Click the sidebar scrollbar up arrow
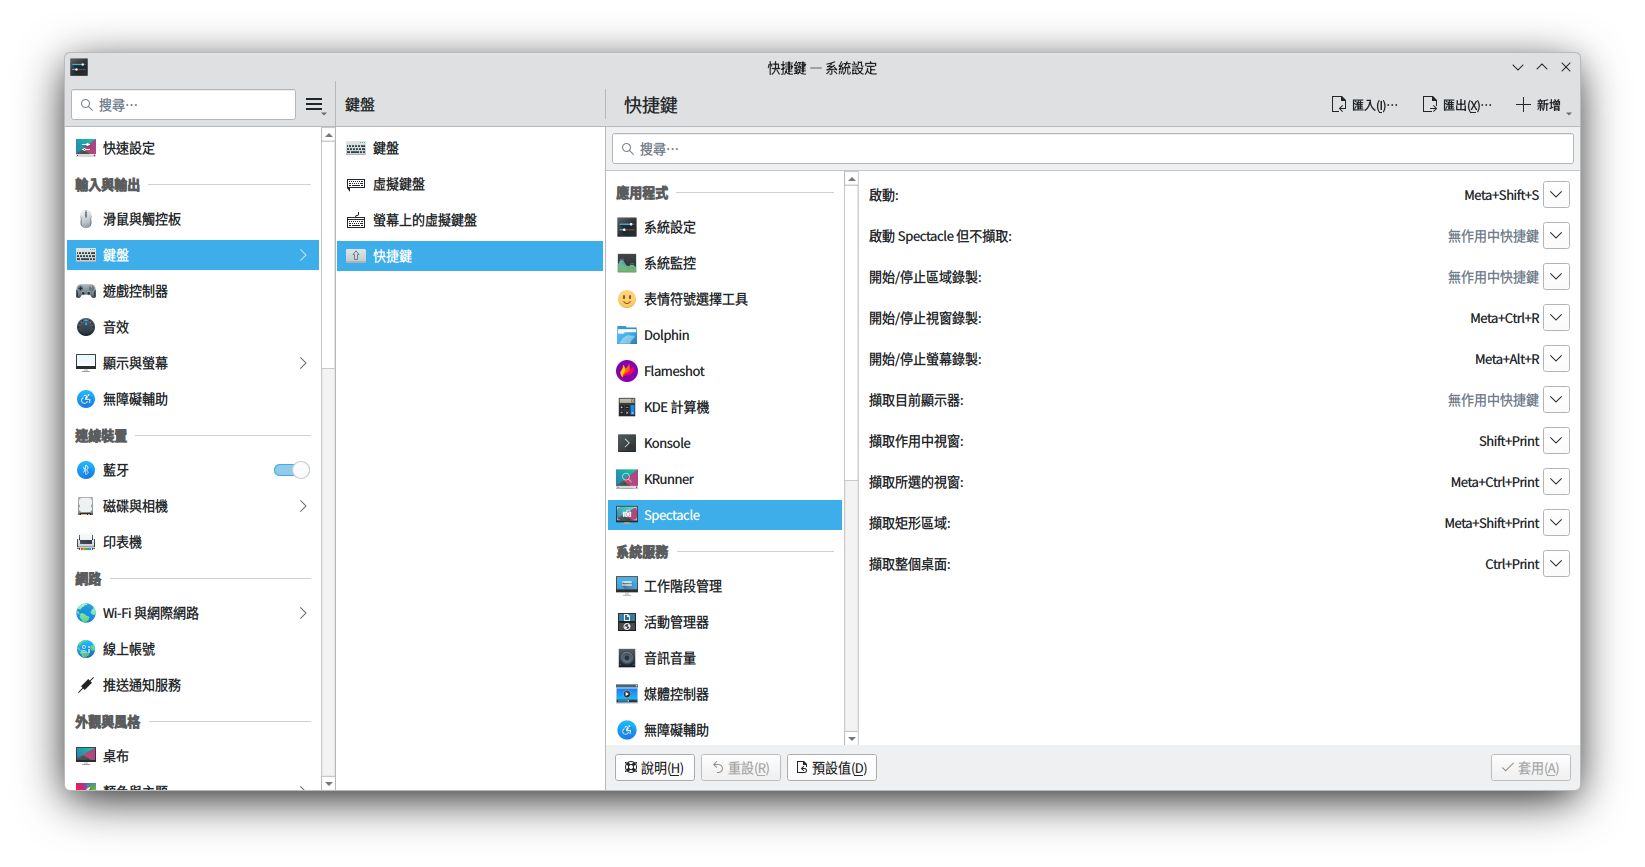 pos(328,134)
